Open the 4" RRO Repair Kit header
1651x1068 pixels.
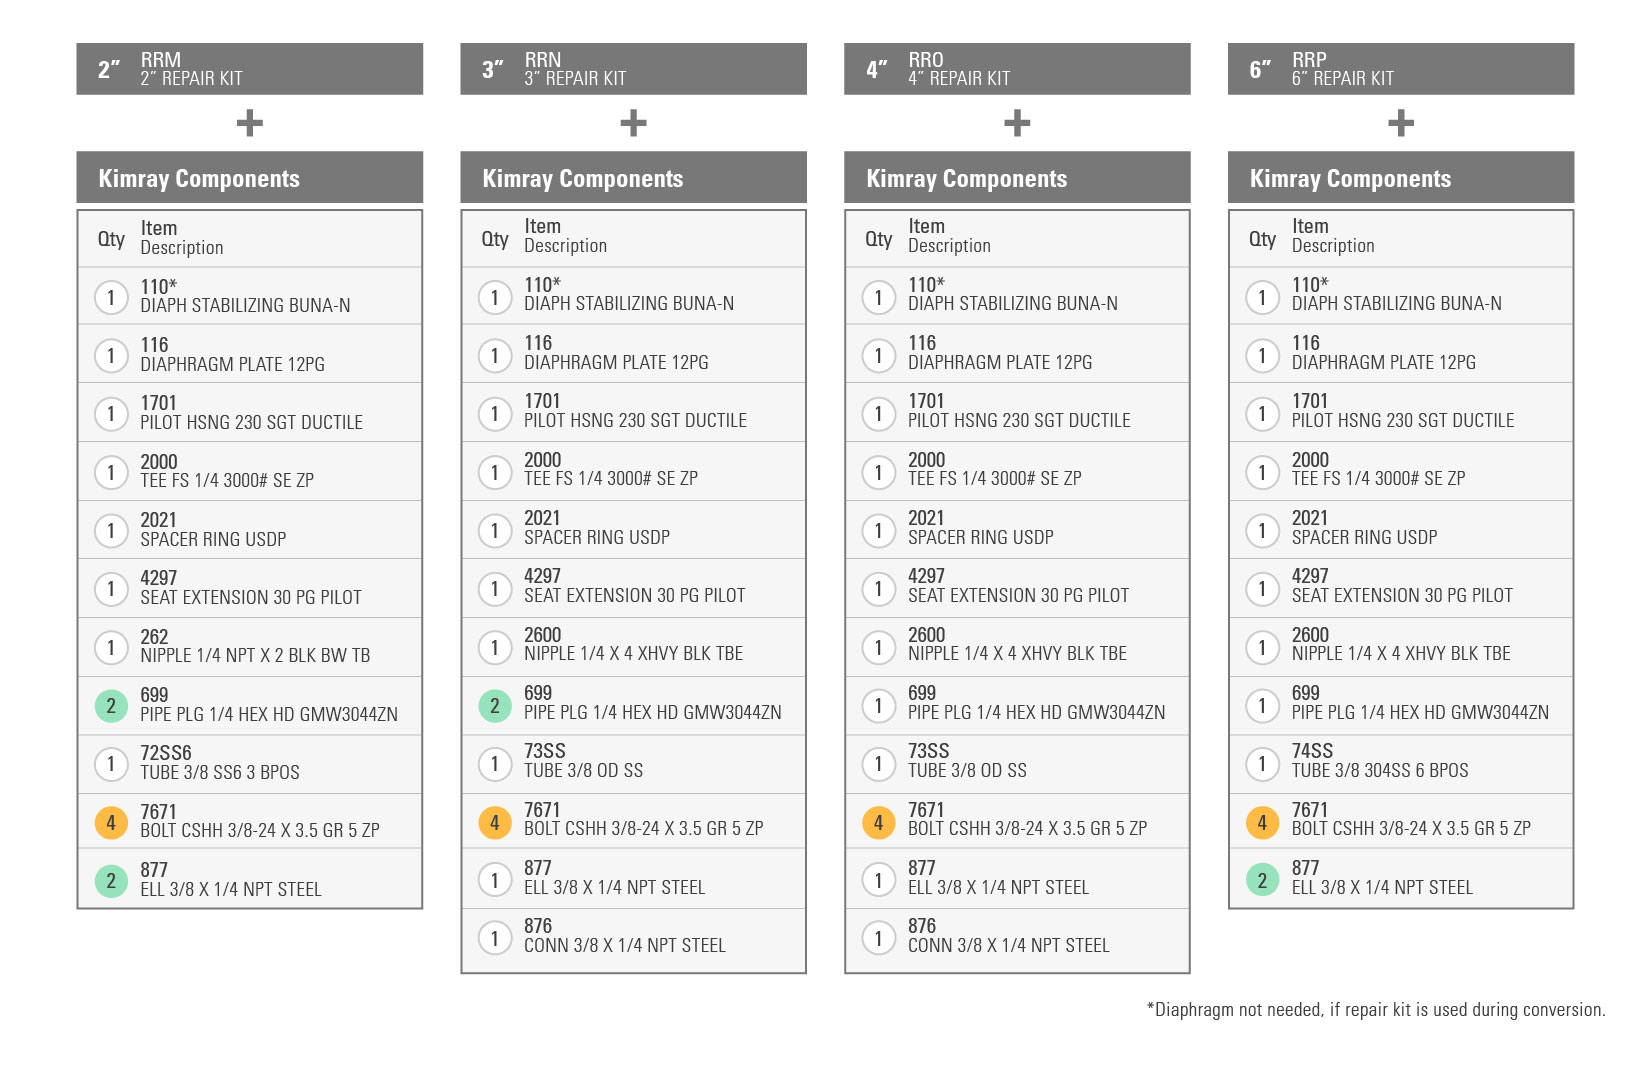(x=1017, y=69)
